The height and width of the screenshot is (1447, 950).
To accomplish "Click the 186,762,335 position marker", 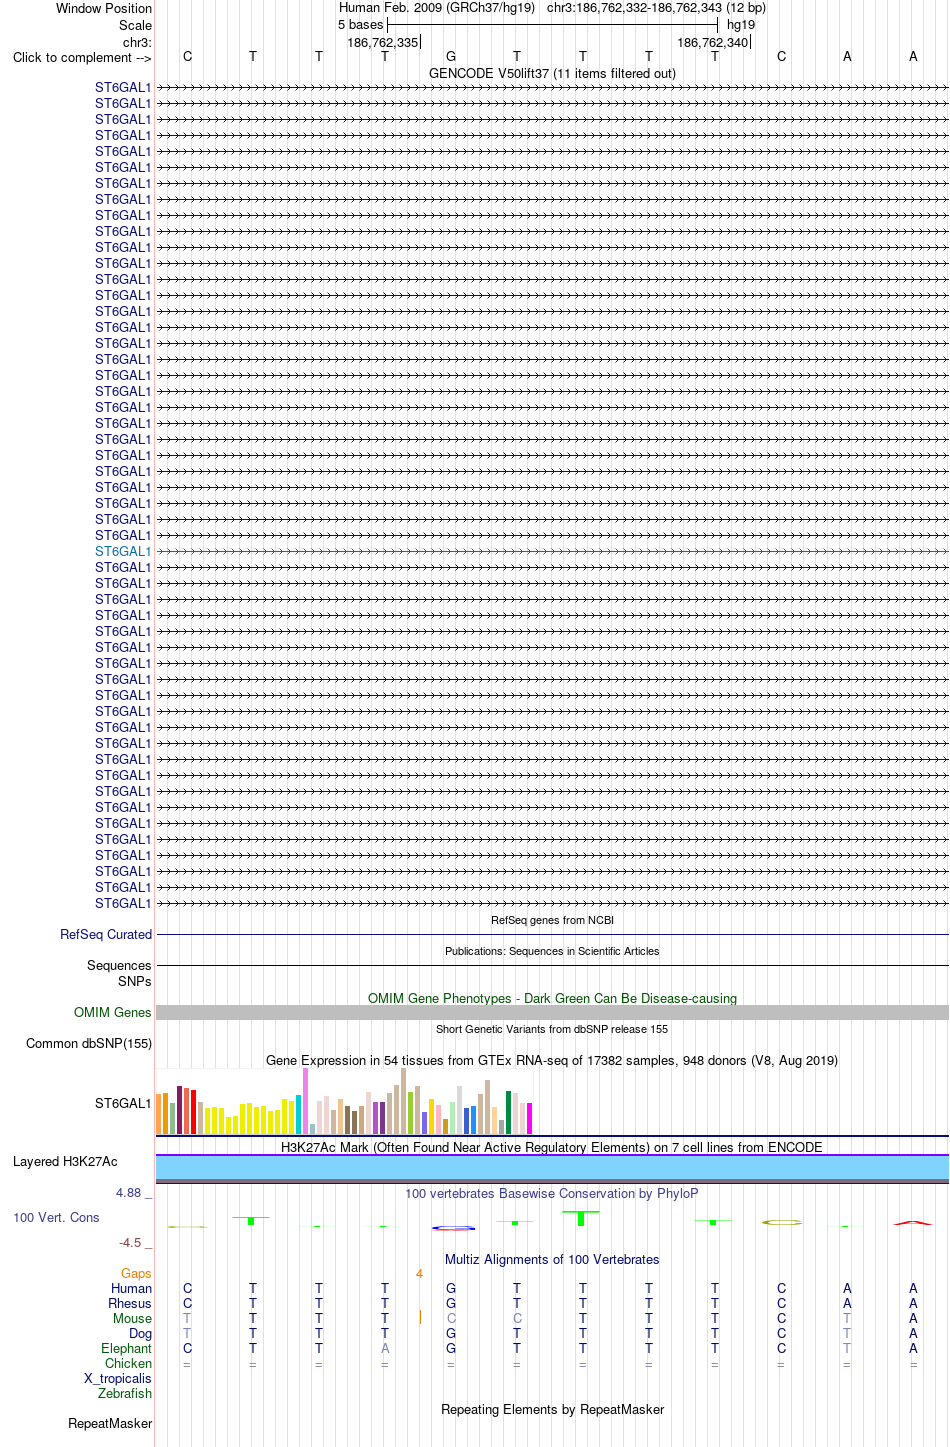I will 383,42.
